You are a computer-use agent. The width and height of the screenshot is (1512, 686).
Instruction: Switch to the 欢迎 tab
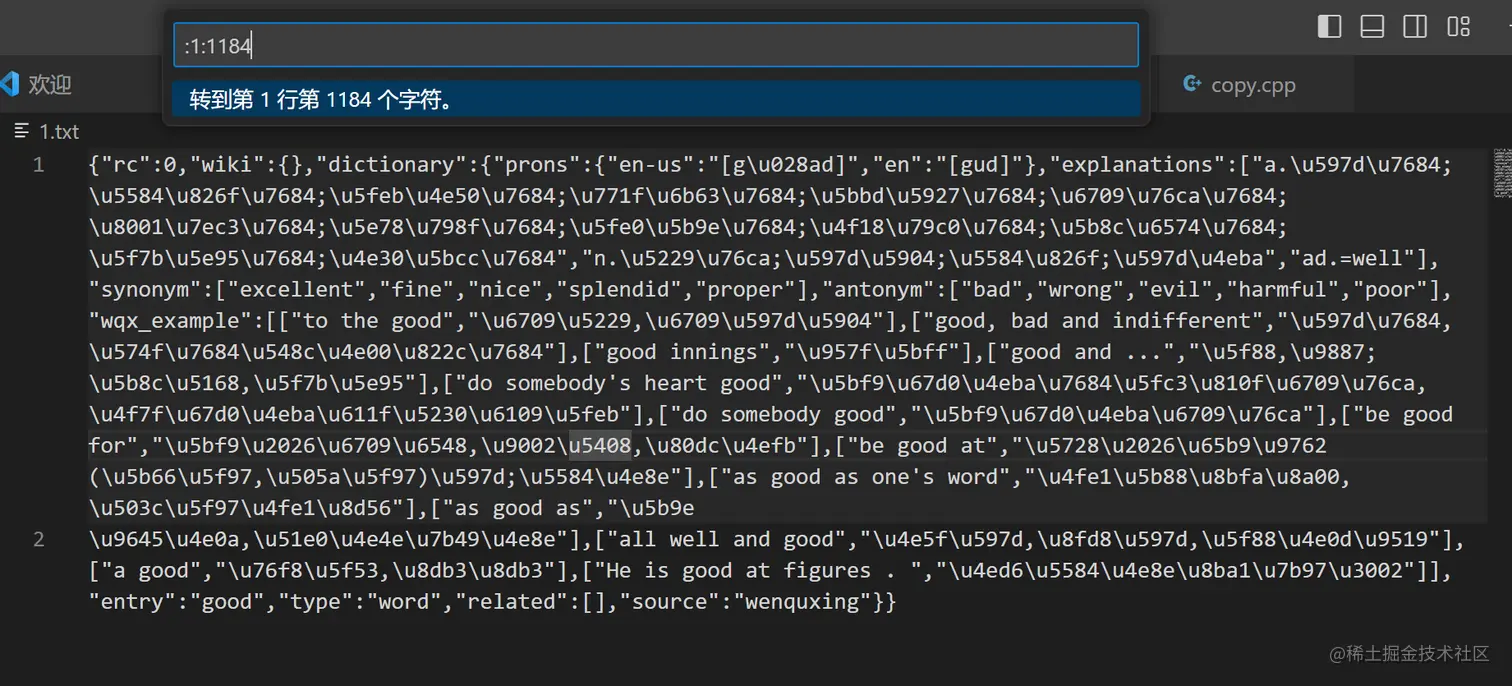point(50,85)
